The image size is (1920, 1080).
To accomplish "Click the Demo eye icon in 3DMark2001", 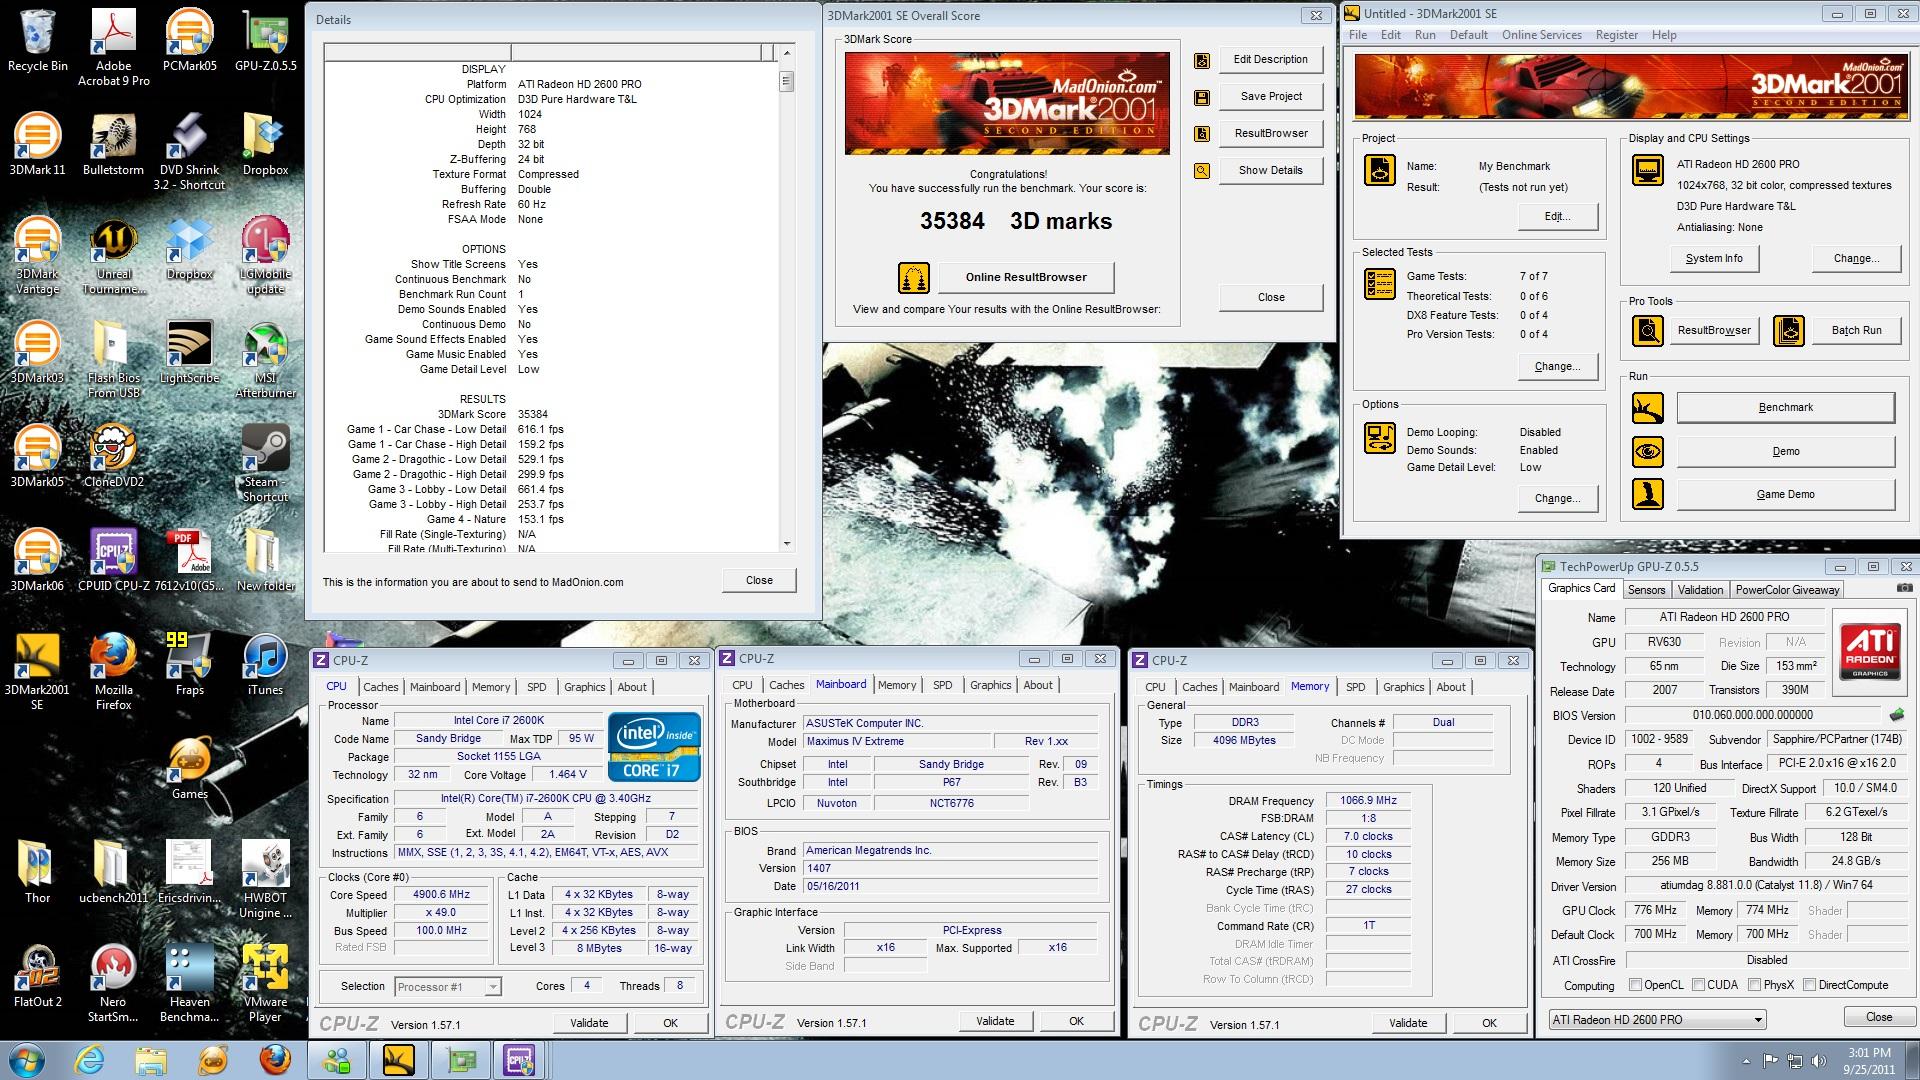I will [x=1648, y=452].
